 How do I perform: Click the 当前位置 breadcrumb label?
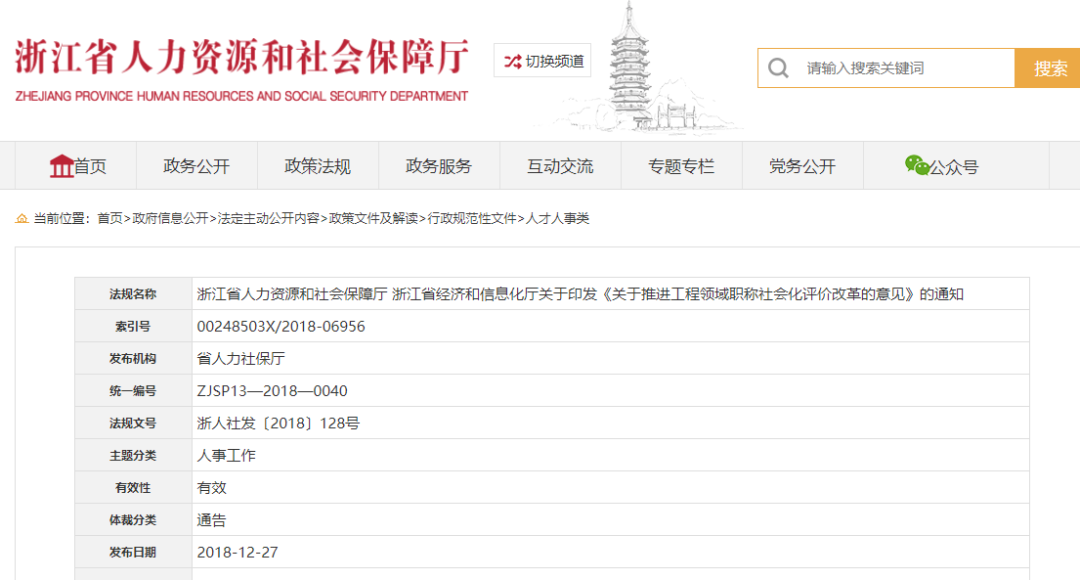[x=61, y=218]
